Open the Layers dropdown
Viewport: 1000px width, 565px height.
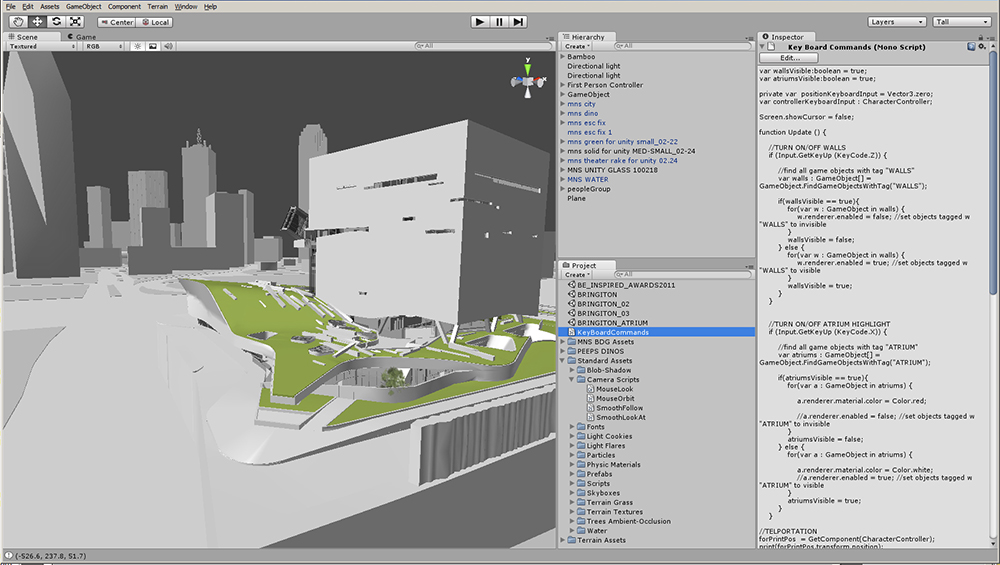[895, 21]
